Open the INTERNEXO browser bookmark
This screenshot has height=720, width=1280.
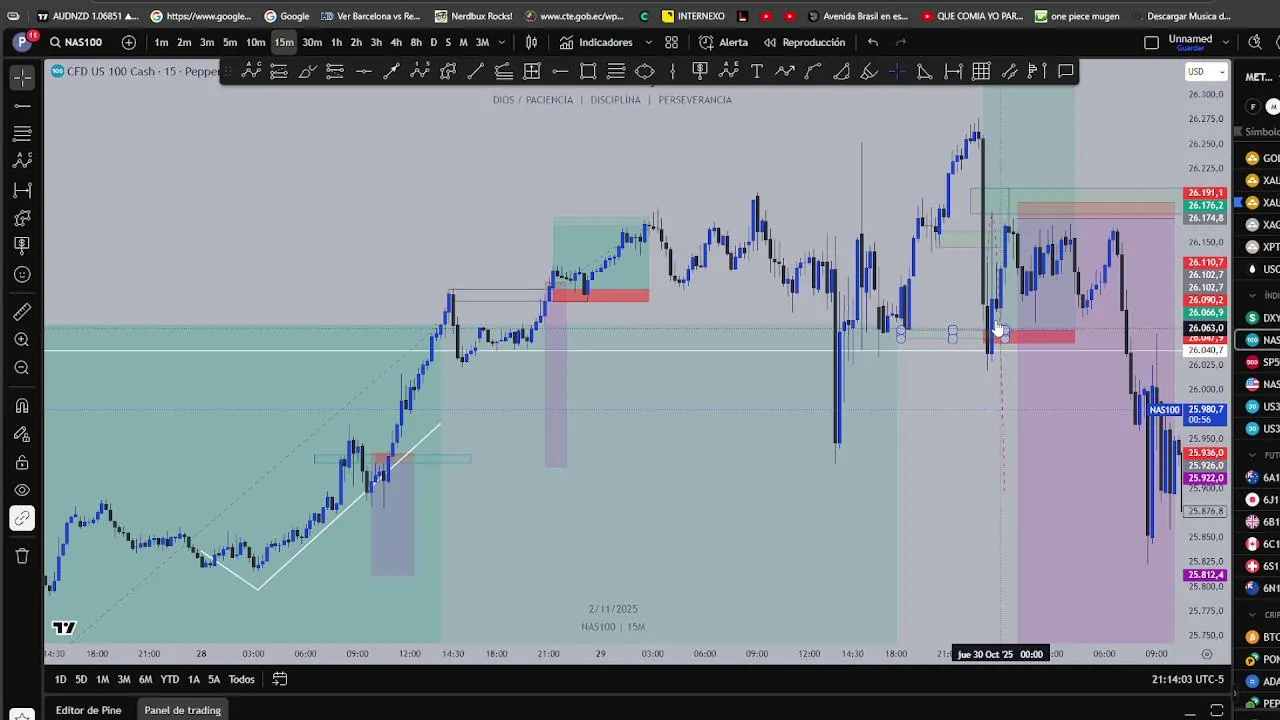pyautogui.click(x=693, y=16)
